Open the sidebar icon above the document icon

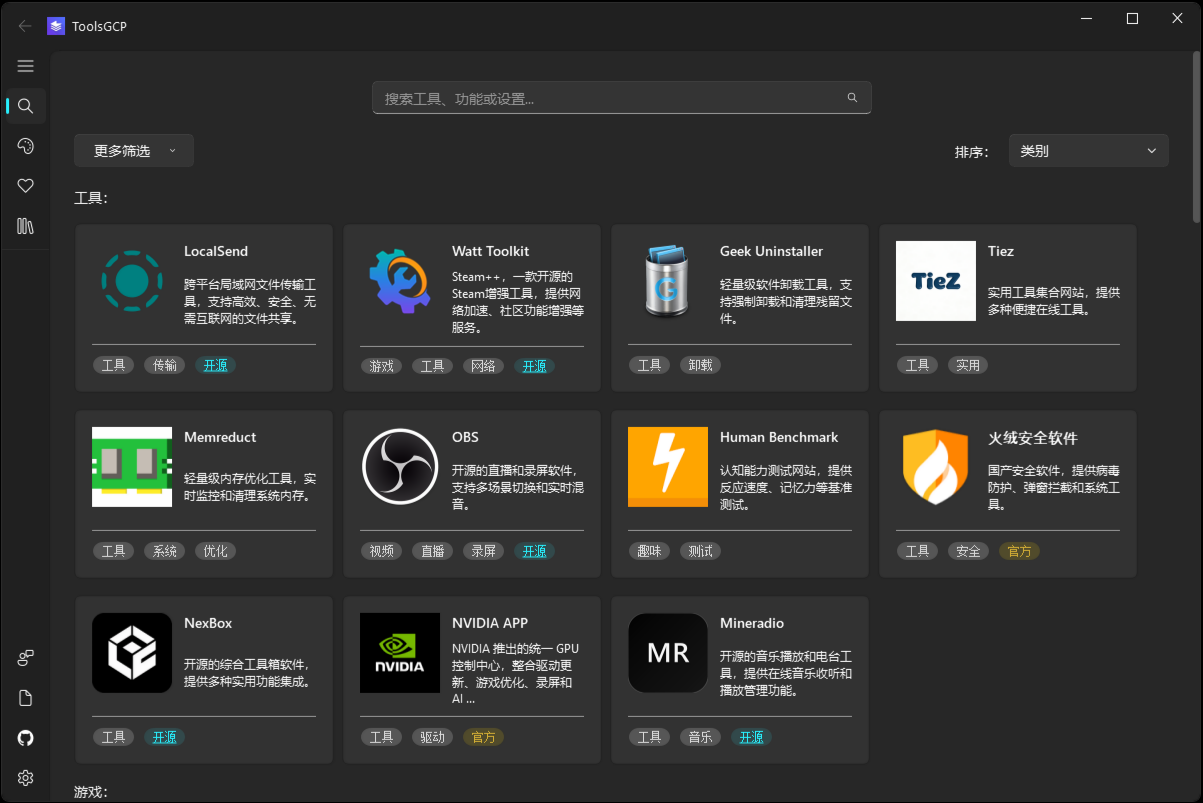[26, 658]
